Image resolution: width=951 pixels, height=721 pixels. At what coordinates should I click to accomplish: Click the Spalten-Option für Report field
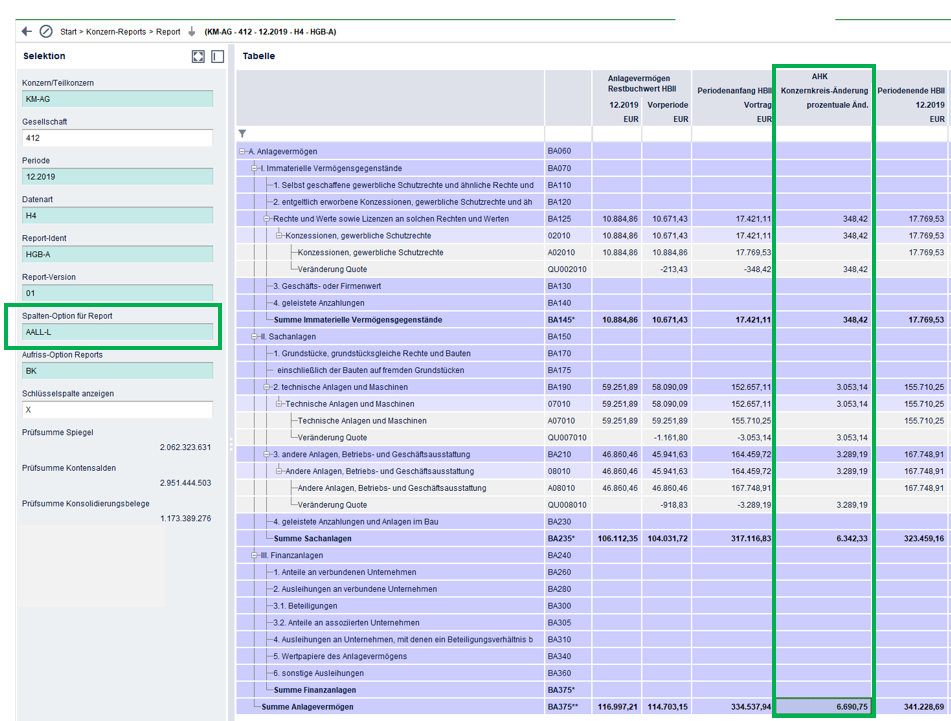[117, 332]
